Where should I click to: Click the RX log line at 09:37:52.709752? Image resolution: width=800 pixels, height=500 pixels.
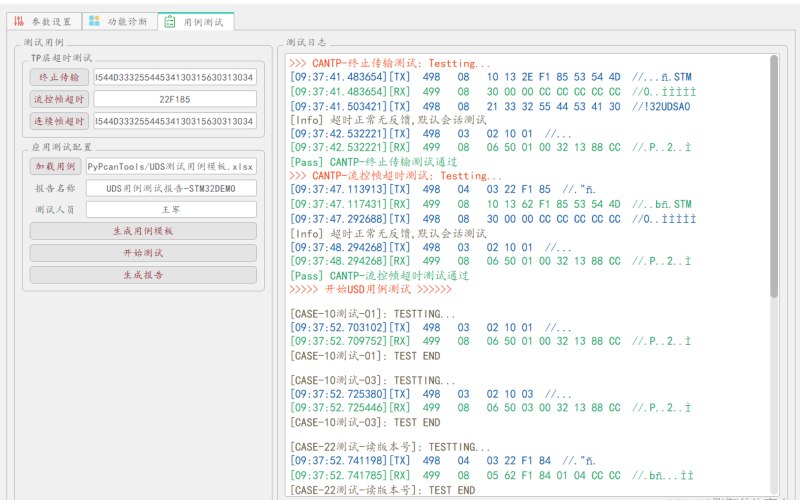point(490,341)
